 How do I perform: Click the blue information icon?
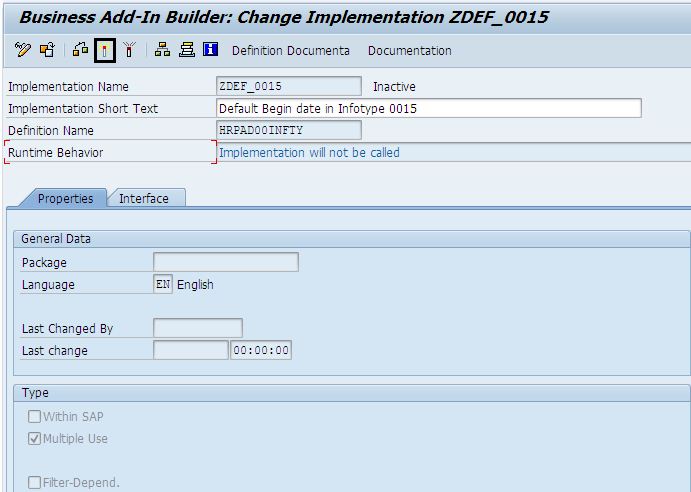point(210,50)
